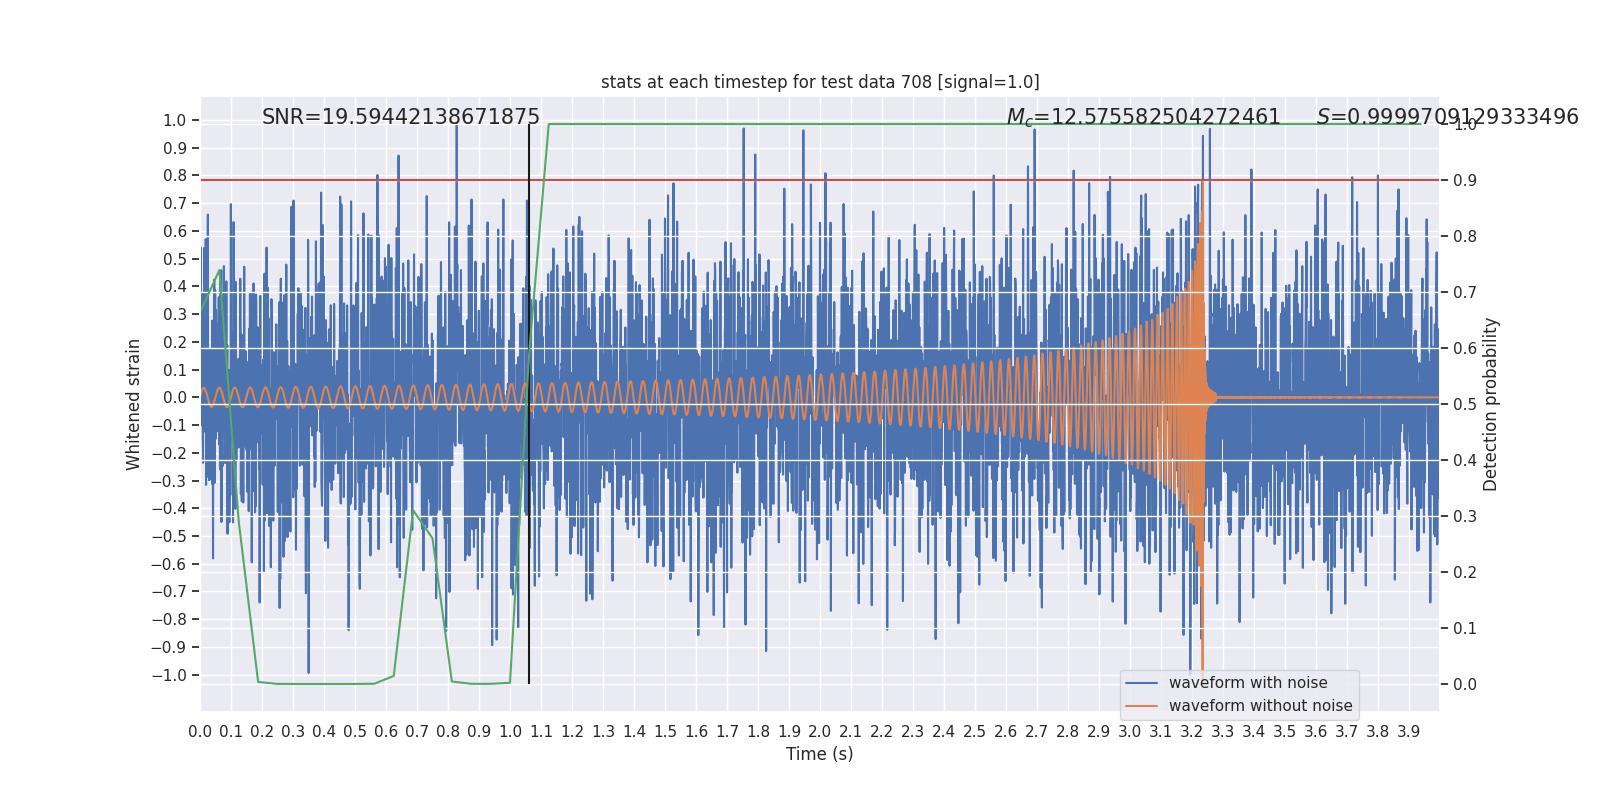Click the −0.2 tick label on the strain axis
Viewport: 1600px width, 800px height.
click(169, 453)
